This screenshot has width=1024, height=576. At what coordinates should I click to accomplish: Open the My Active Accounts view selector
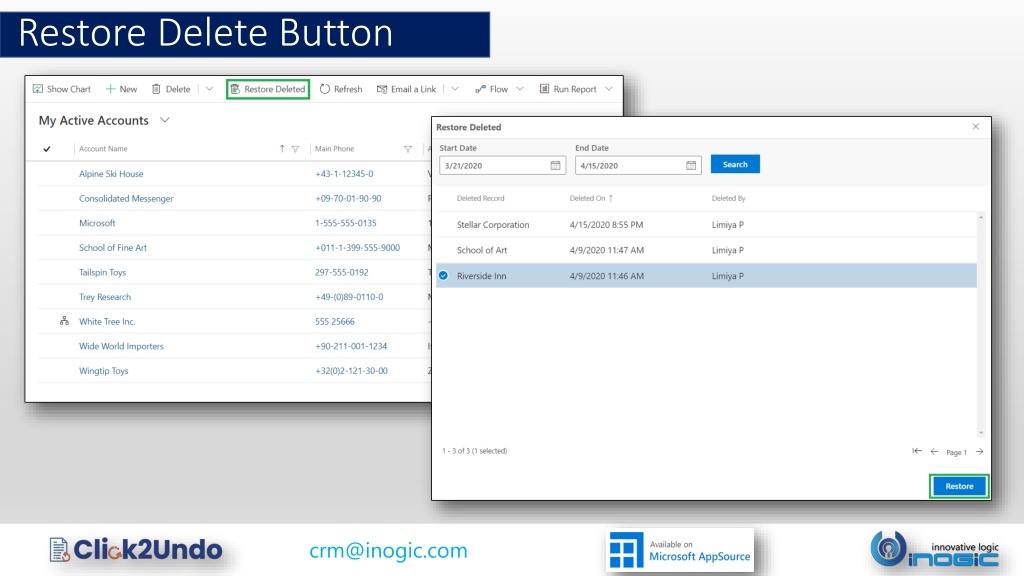click(104, 120)
